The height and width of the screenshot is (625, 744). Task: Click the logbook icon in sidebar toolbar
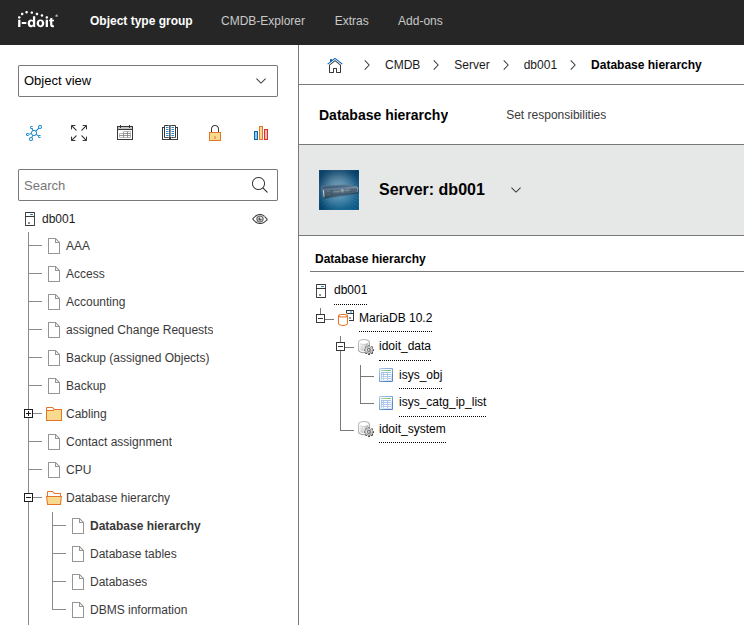coord(170,133)
